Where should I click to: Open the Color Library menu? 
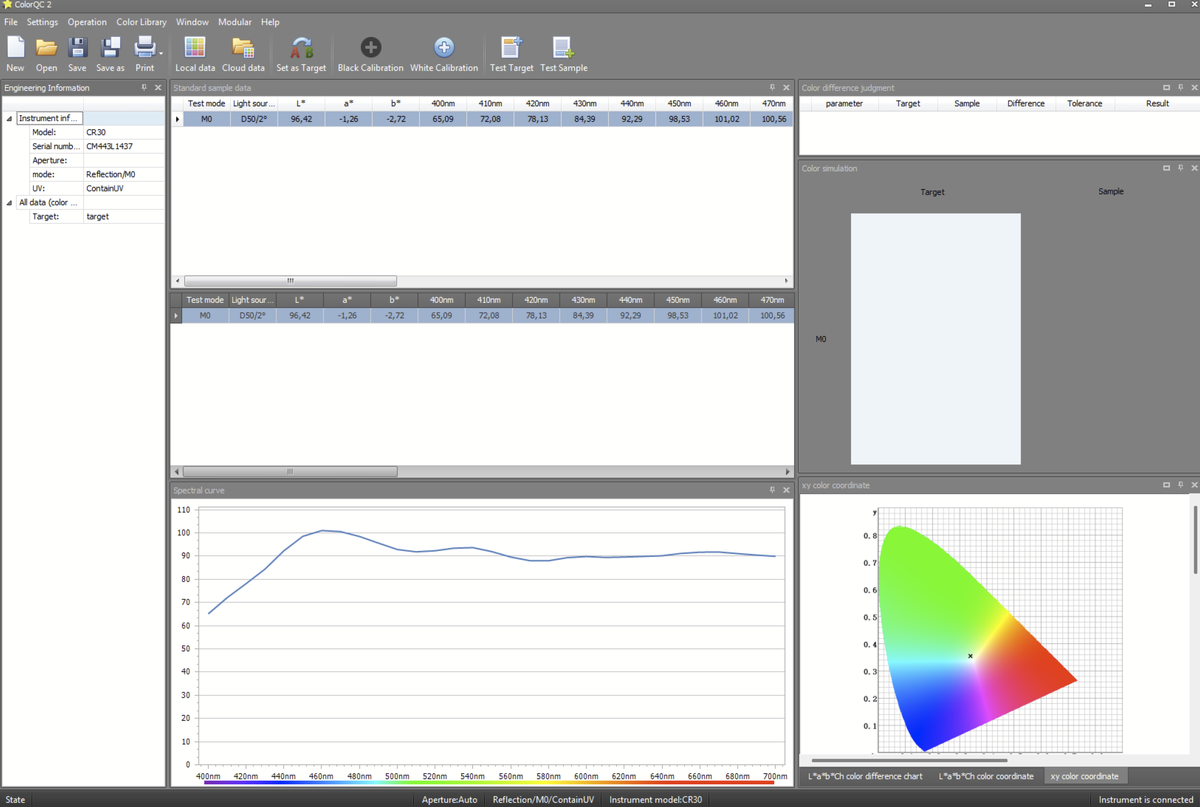[141, 22]
